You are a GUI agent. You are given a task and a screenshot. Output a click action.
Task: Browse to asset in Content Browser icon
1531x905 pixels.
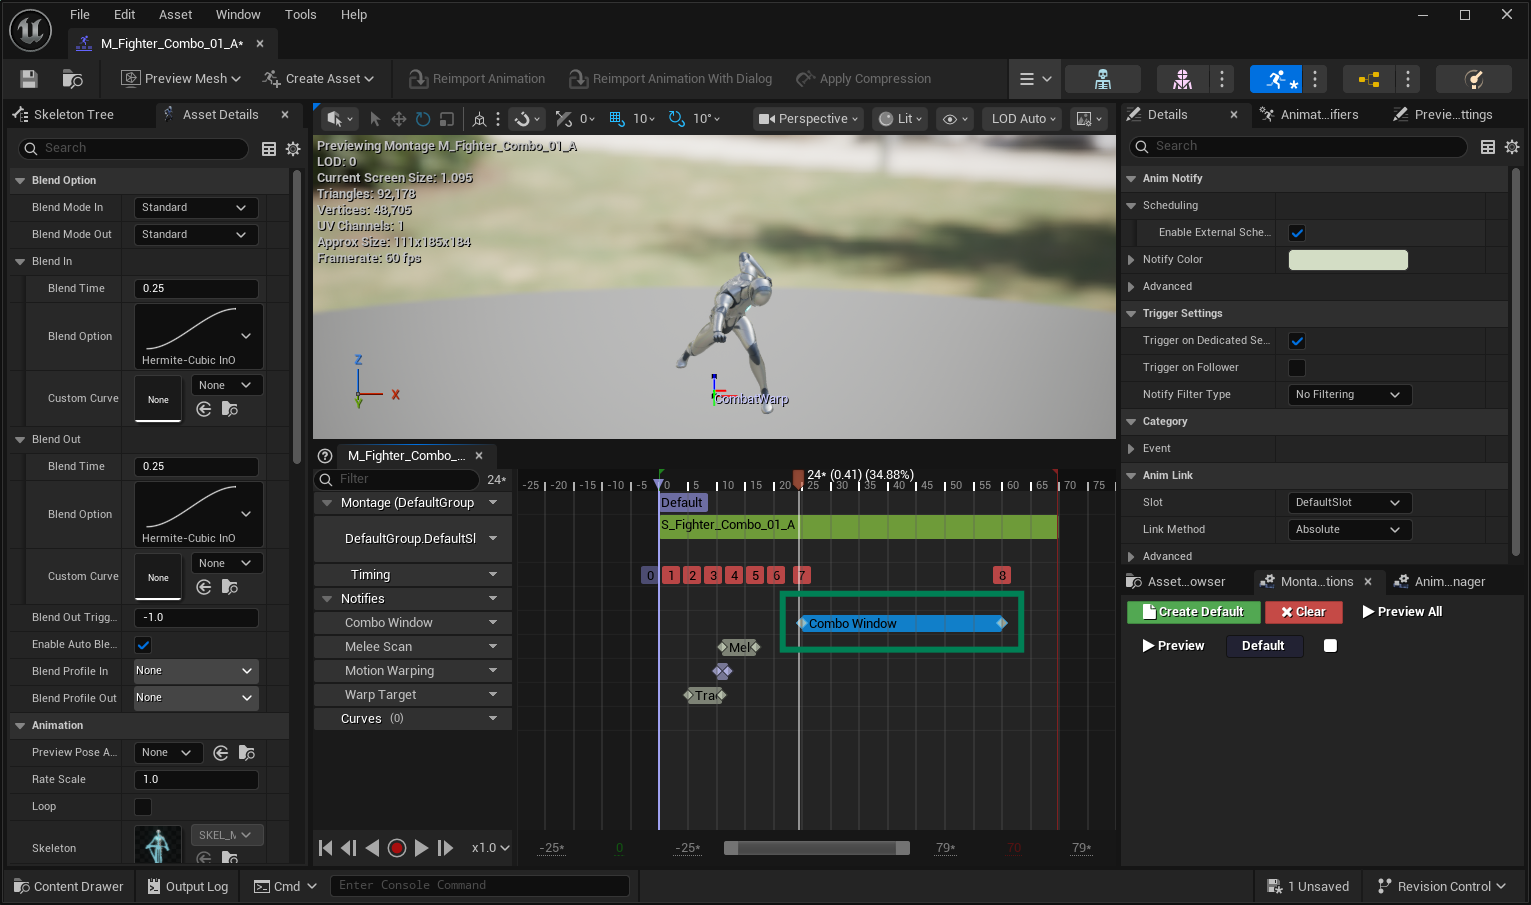72,79
